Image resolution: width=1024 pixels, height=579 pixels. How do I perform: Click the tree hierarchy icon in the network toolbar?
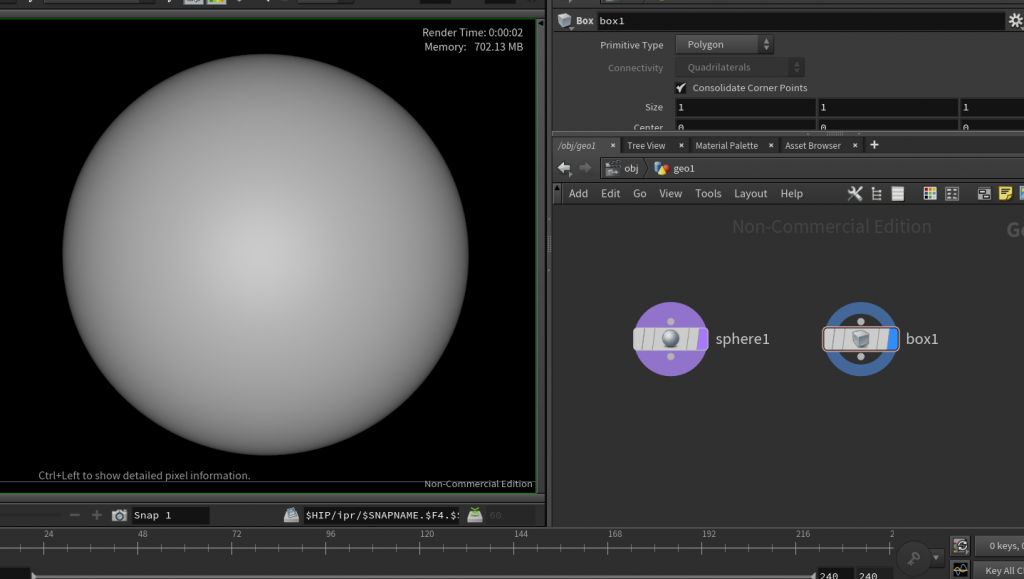coord(877,193)
